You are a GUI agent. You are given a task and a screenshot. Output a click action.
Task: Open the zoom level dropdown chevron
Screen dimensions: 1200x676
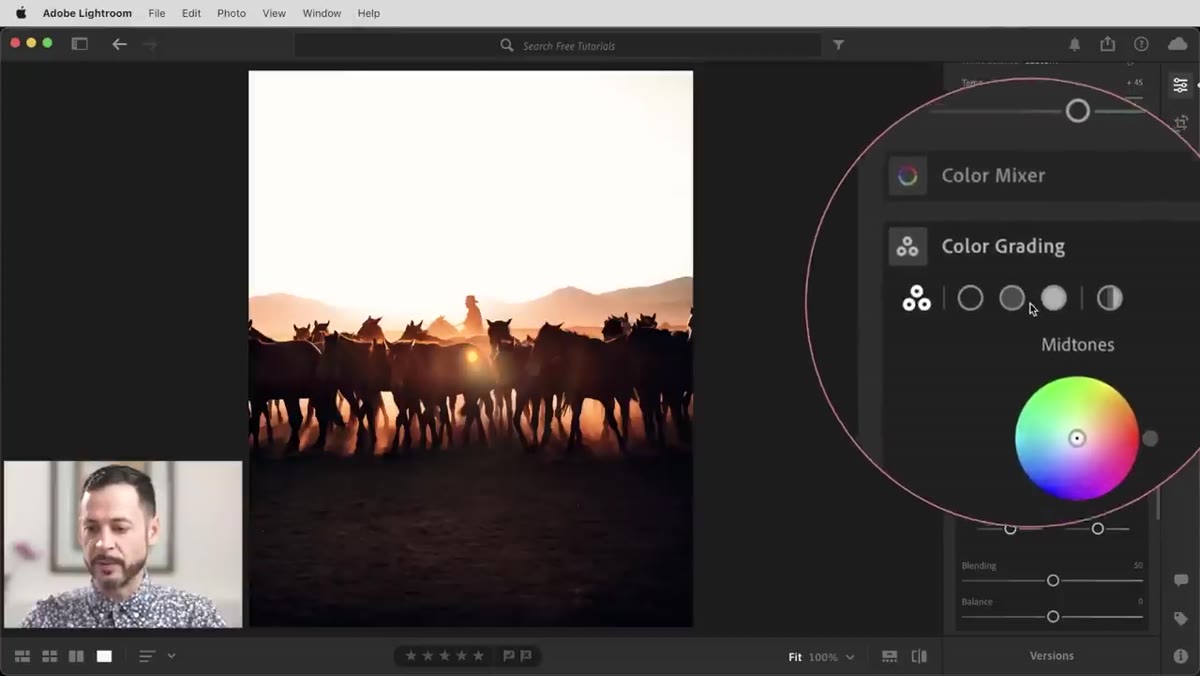pyautogui.click(x=850, y=657)
